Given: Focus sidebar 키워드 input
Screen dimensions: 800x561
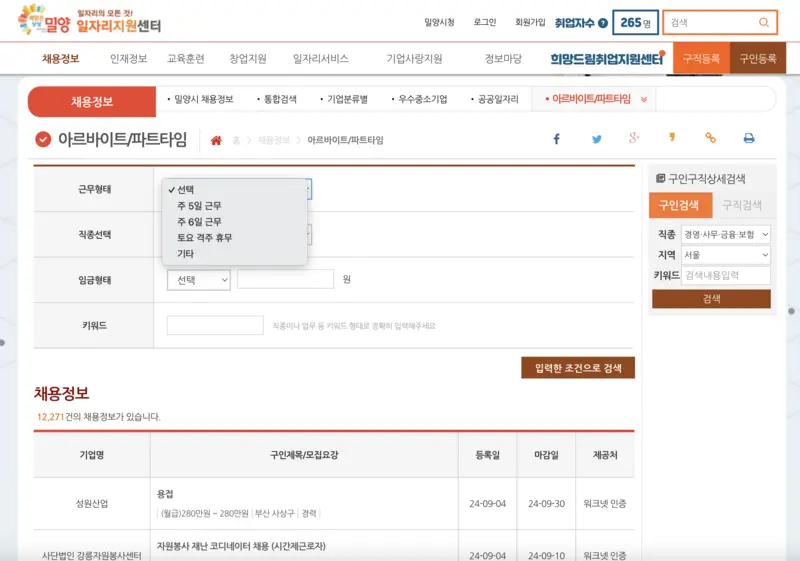Looking at the screenshot, I should click(726, 275).
